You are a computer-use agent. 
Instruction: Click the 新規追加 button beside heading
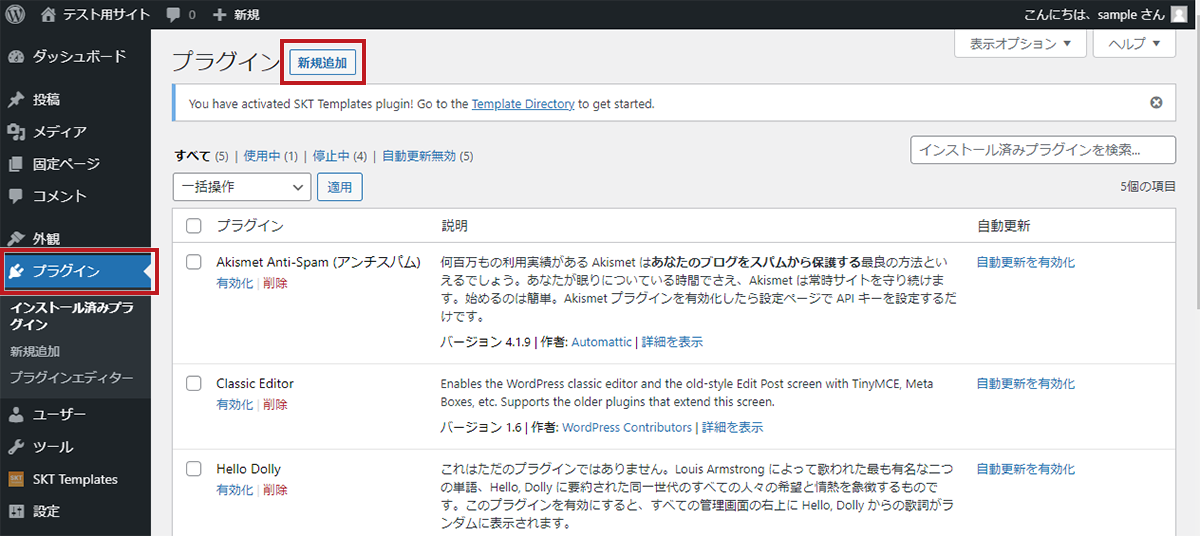pos(322,63)
